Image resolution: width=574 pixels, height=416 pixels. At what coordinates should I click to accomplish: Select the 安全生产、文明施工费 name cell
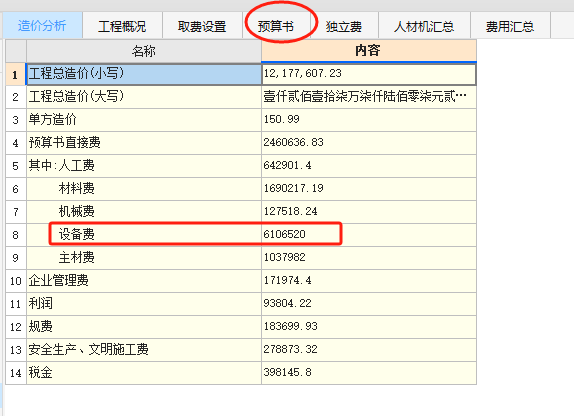coord(144,350)
